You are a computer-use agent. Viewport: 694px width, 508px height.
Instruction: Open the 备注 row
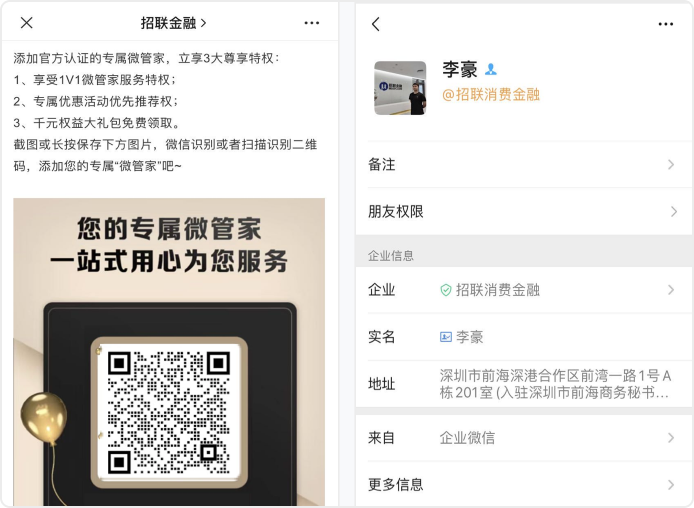[524, 165]
